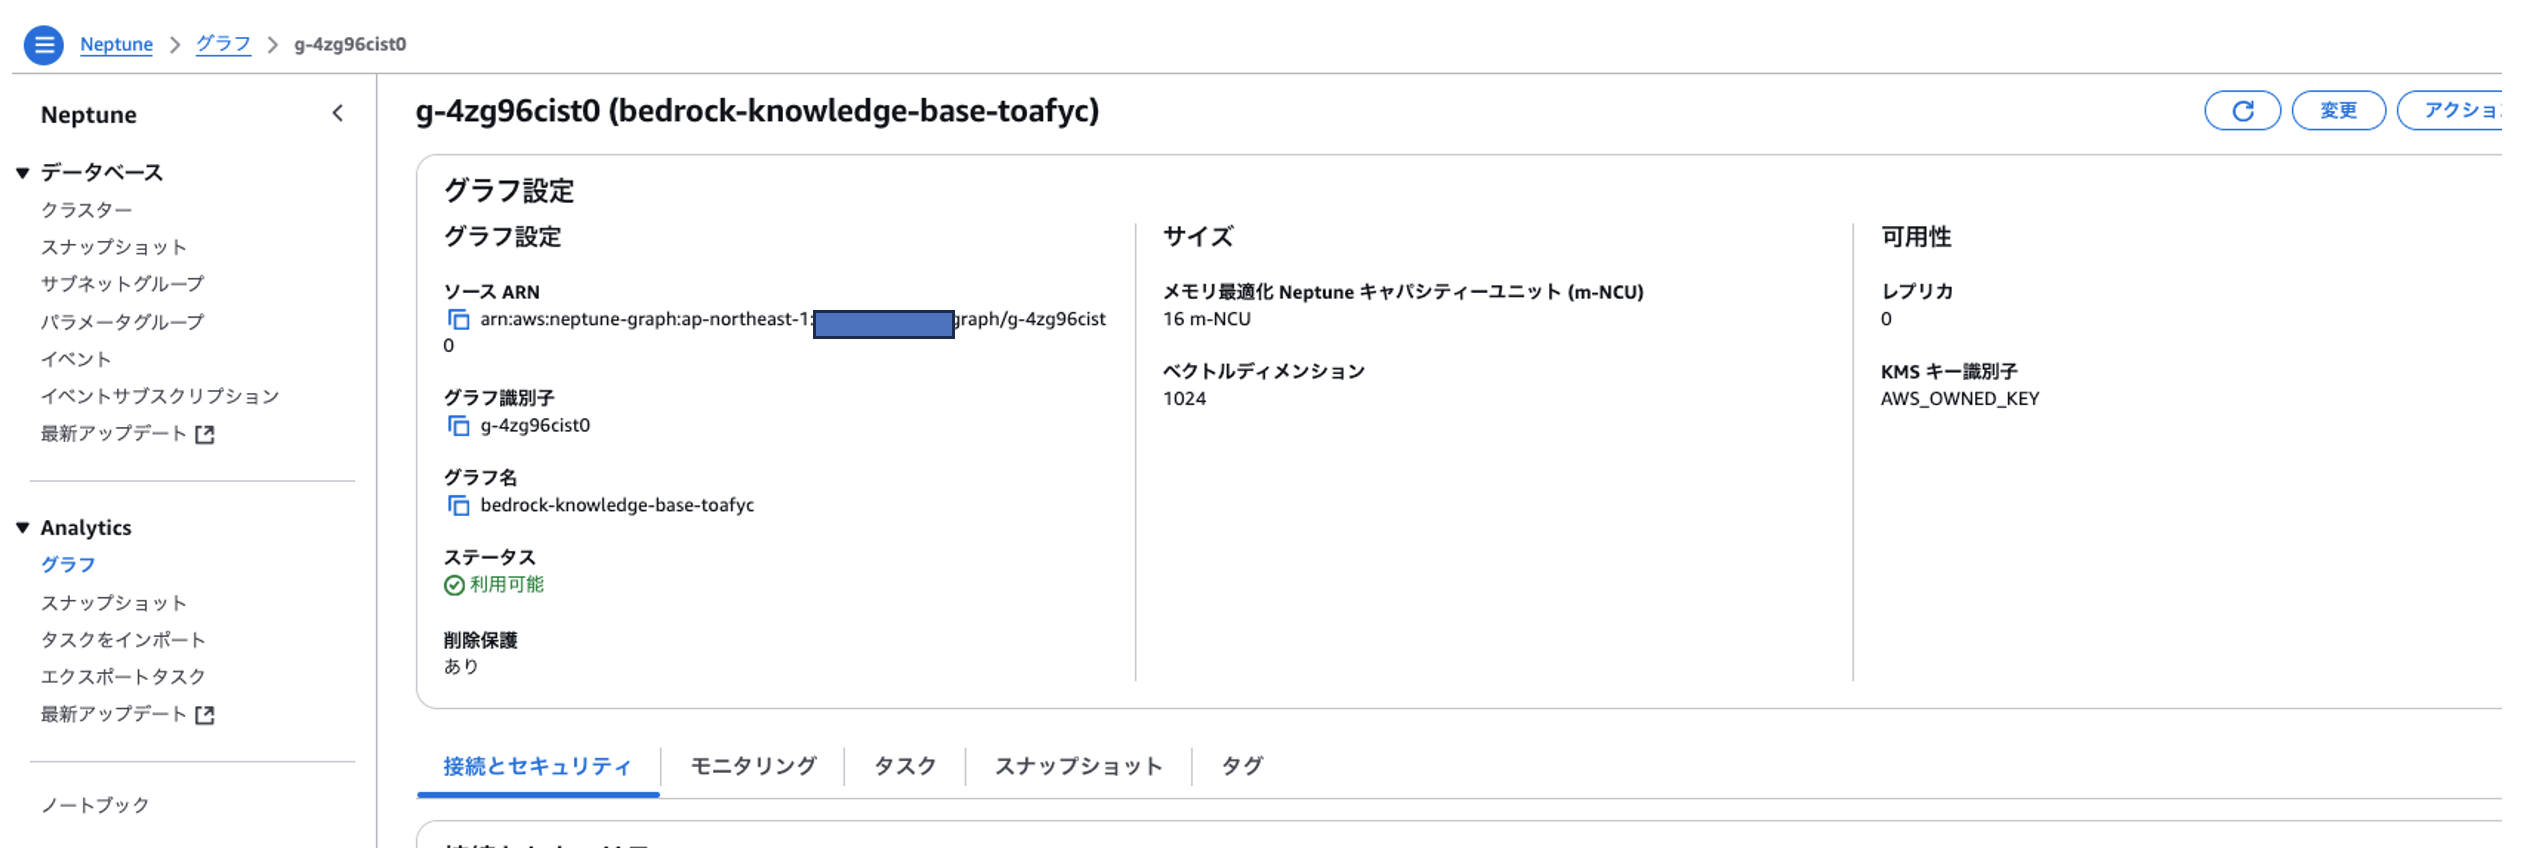Switch to the スナップショット tab
Image resolution: width=2524 pixels, height=848 pixels.
[x=1078, y=766]
